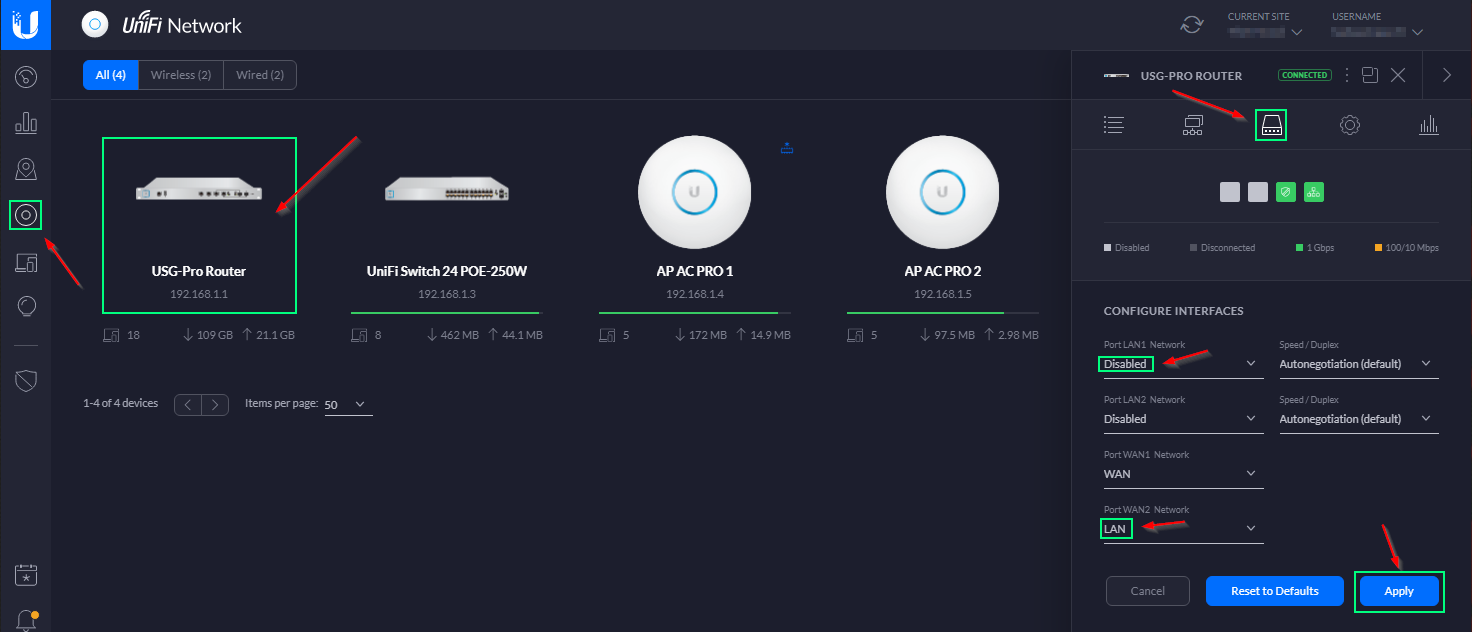Switch to the Wired (2) tab
The height and width of the screenshot is (632, 1472).
pyautogui.click(x=259, y=75)
